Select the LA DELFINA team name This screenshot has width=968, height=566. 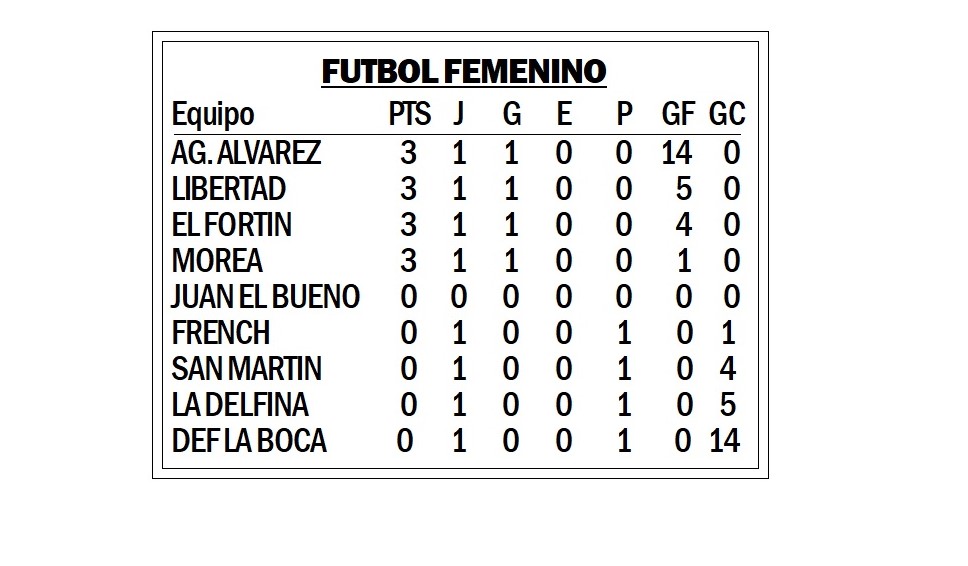240,404
